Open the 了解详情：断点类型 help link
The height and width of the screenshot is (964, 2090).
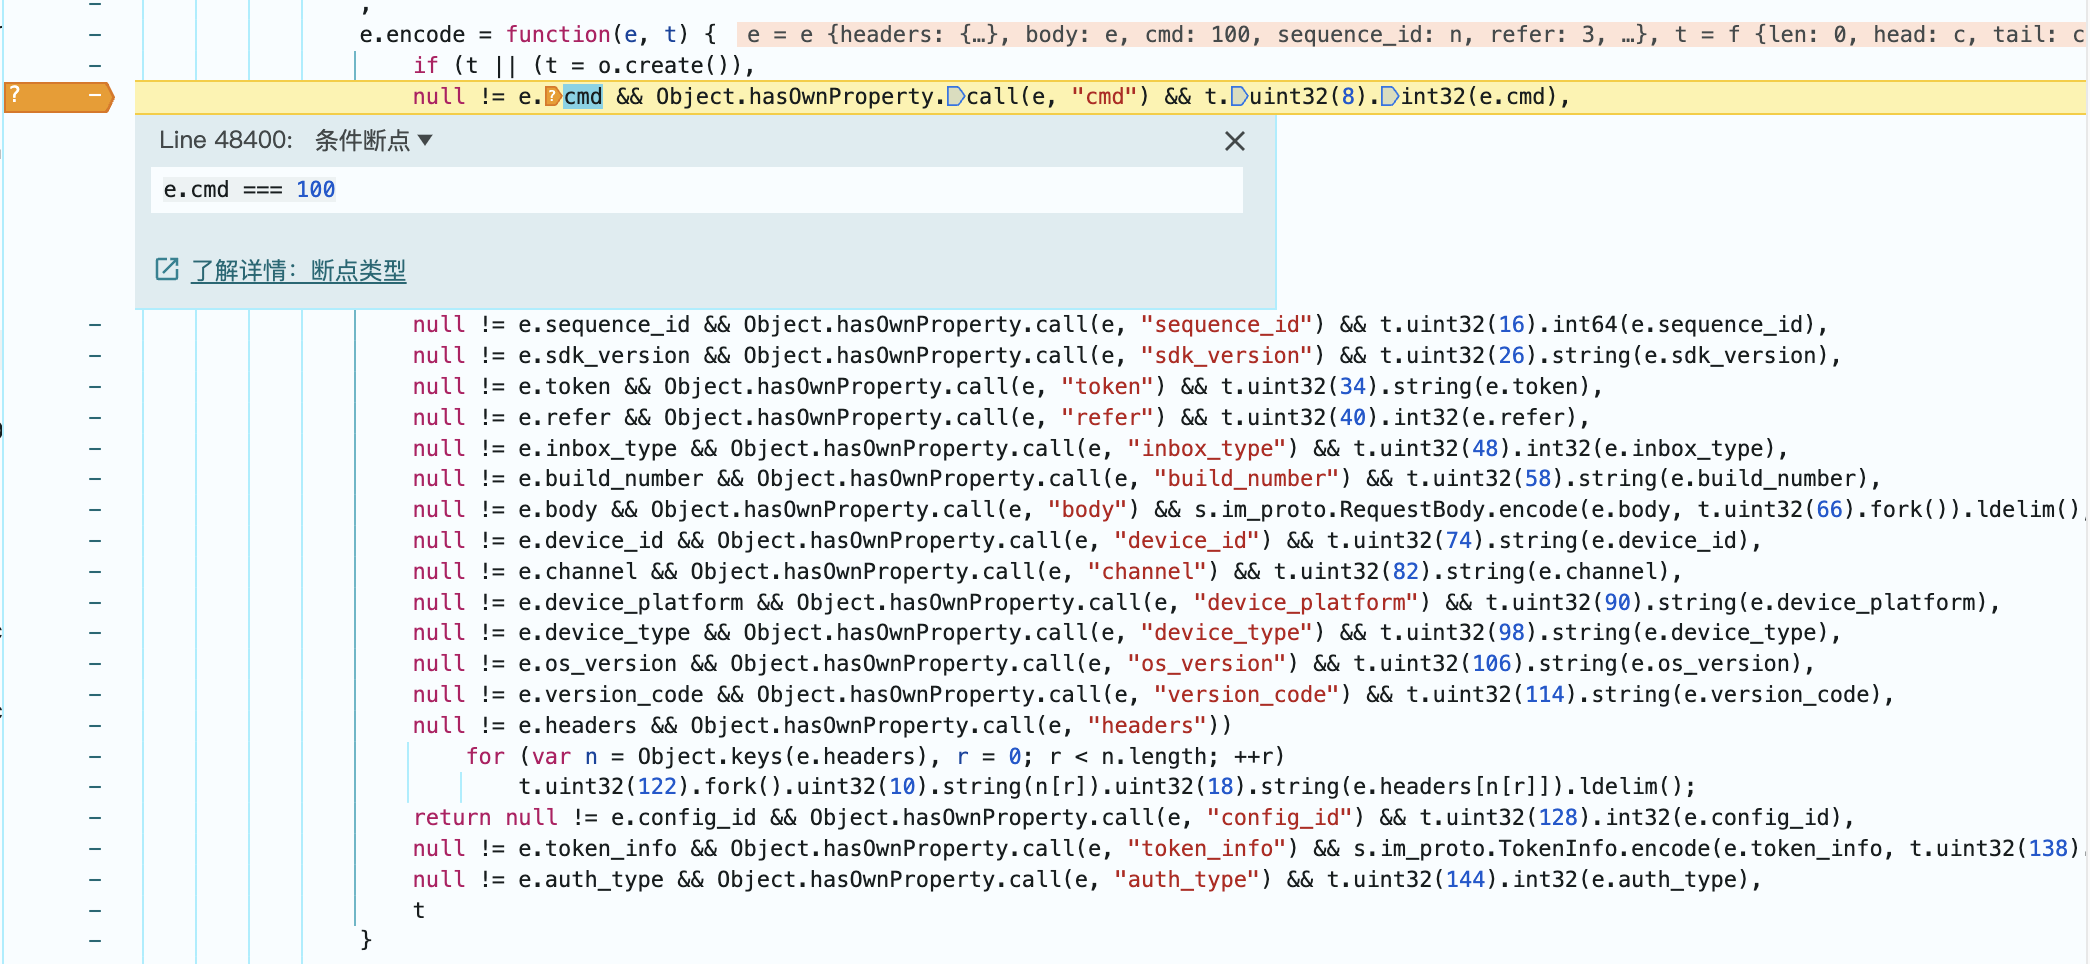(297, 270)
